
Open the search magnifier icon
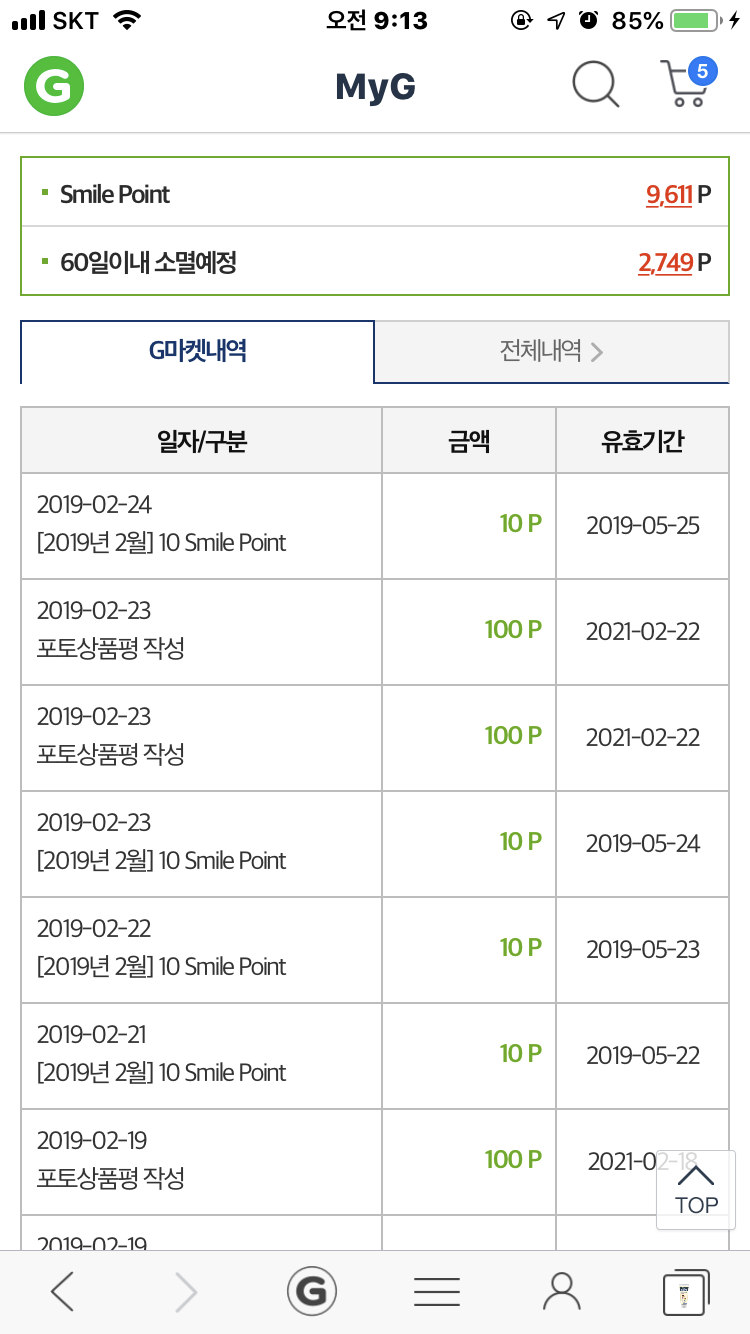tap(595, 85)
